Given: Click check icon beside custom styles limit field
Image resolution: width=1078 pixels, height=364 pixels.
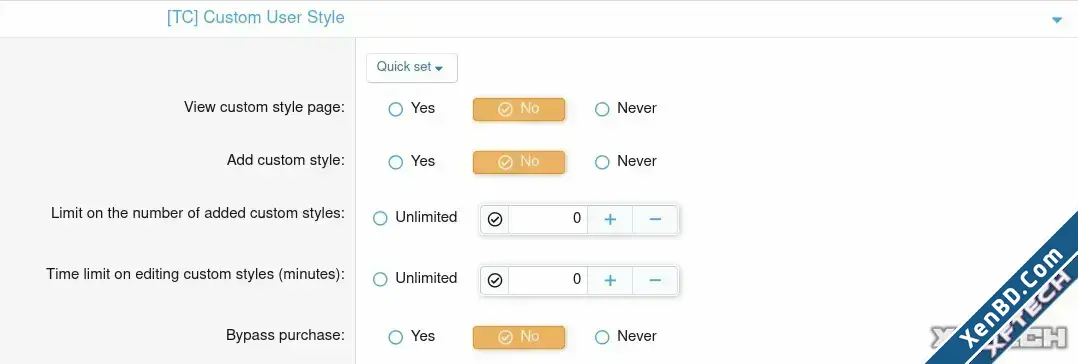Looking at the screenshot, I should pos(495,220).
